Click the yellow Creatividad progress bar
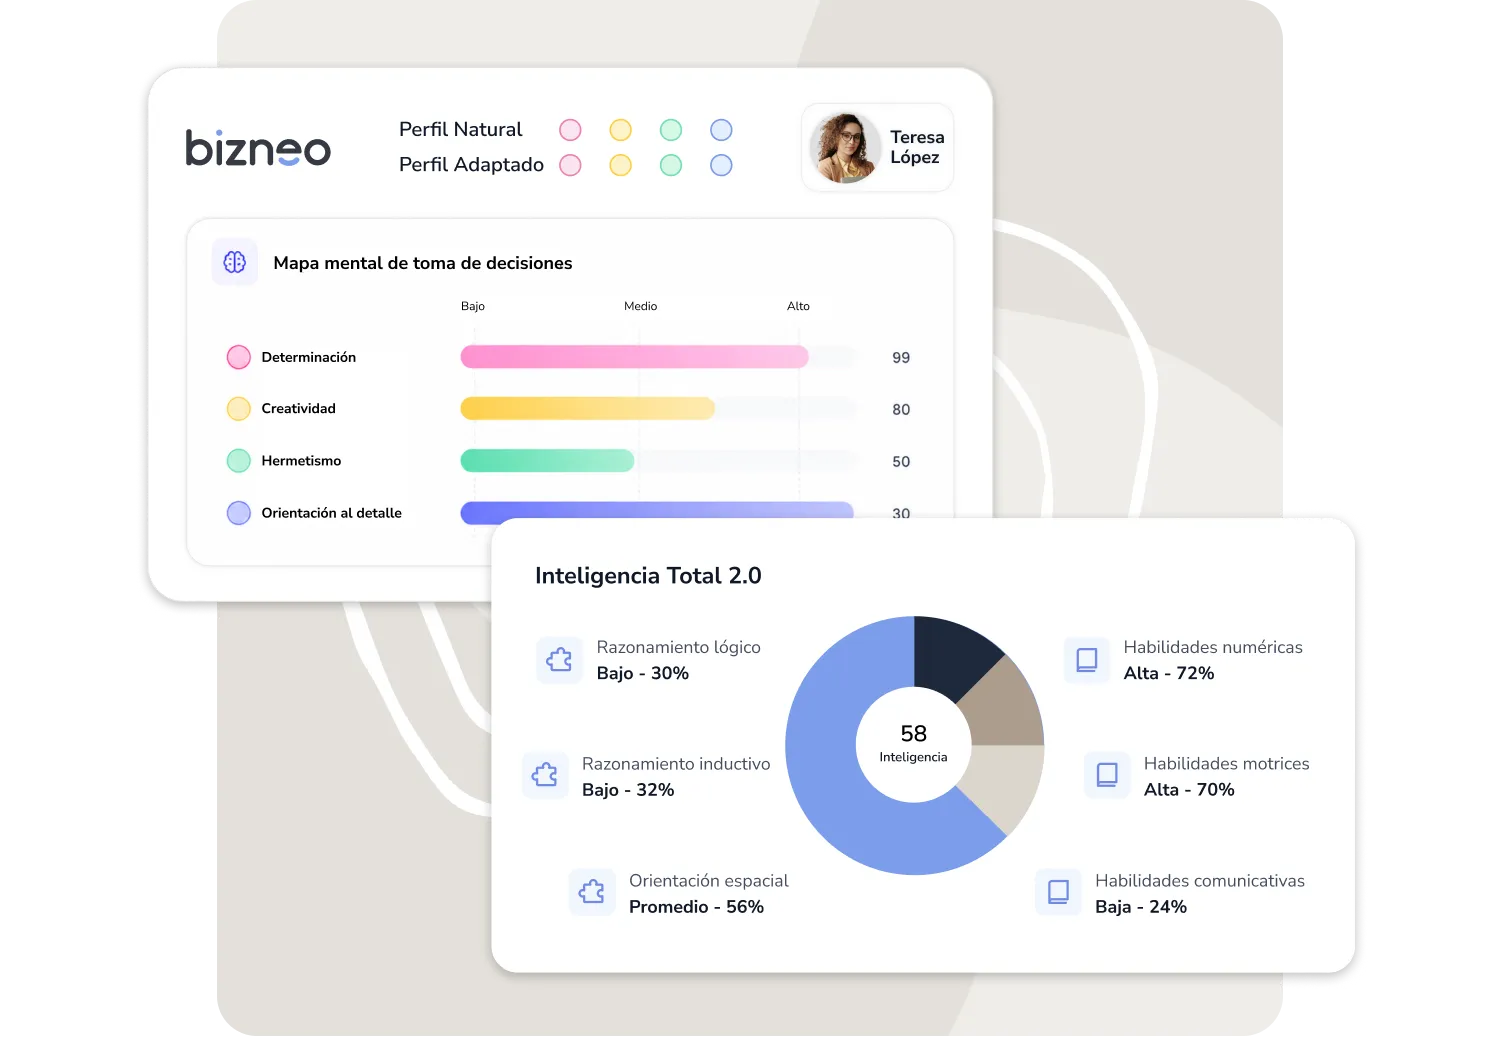The image size is (1500, 1051). tap(587, 408)
